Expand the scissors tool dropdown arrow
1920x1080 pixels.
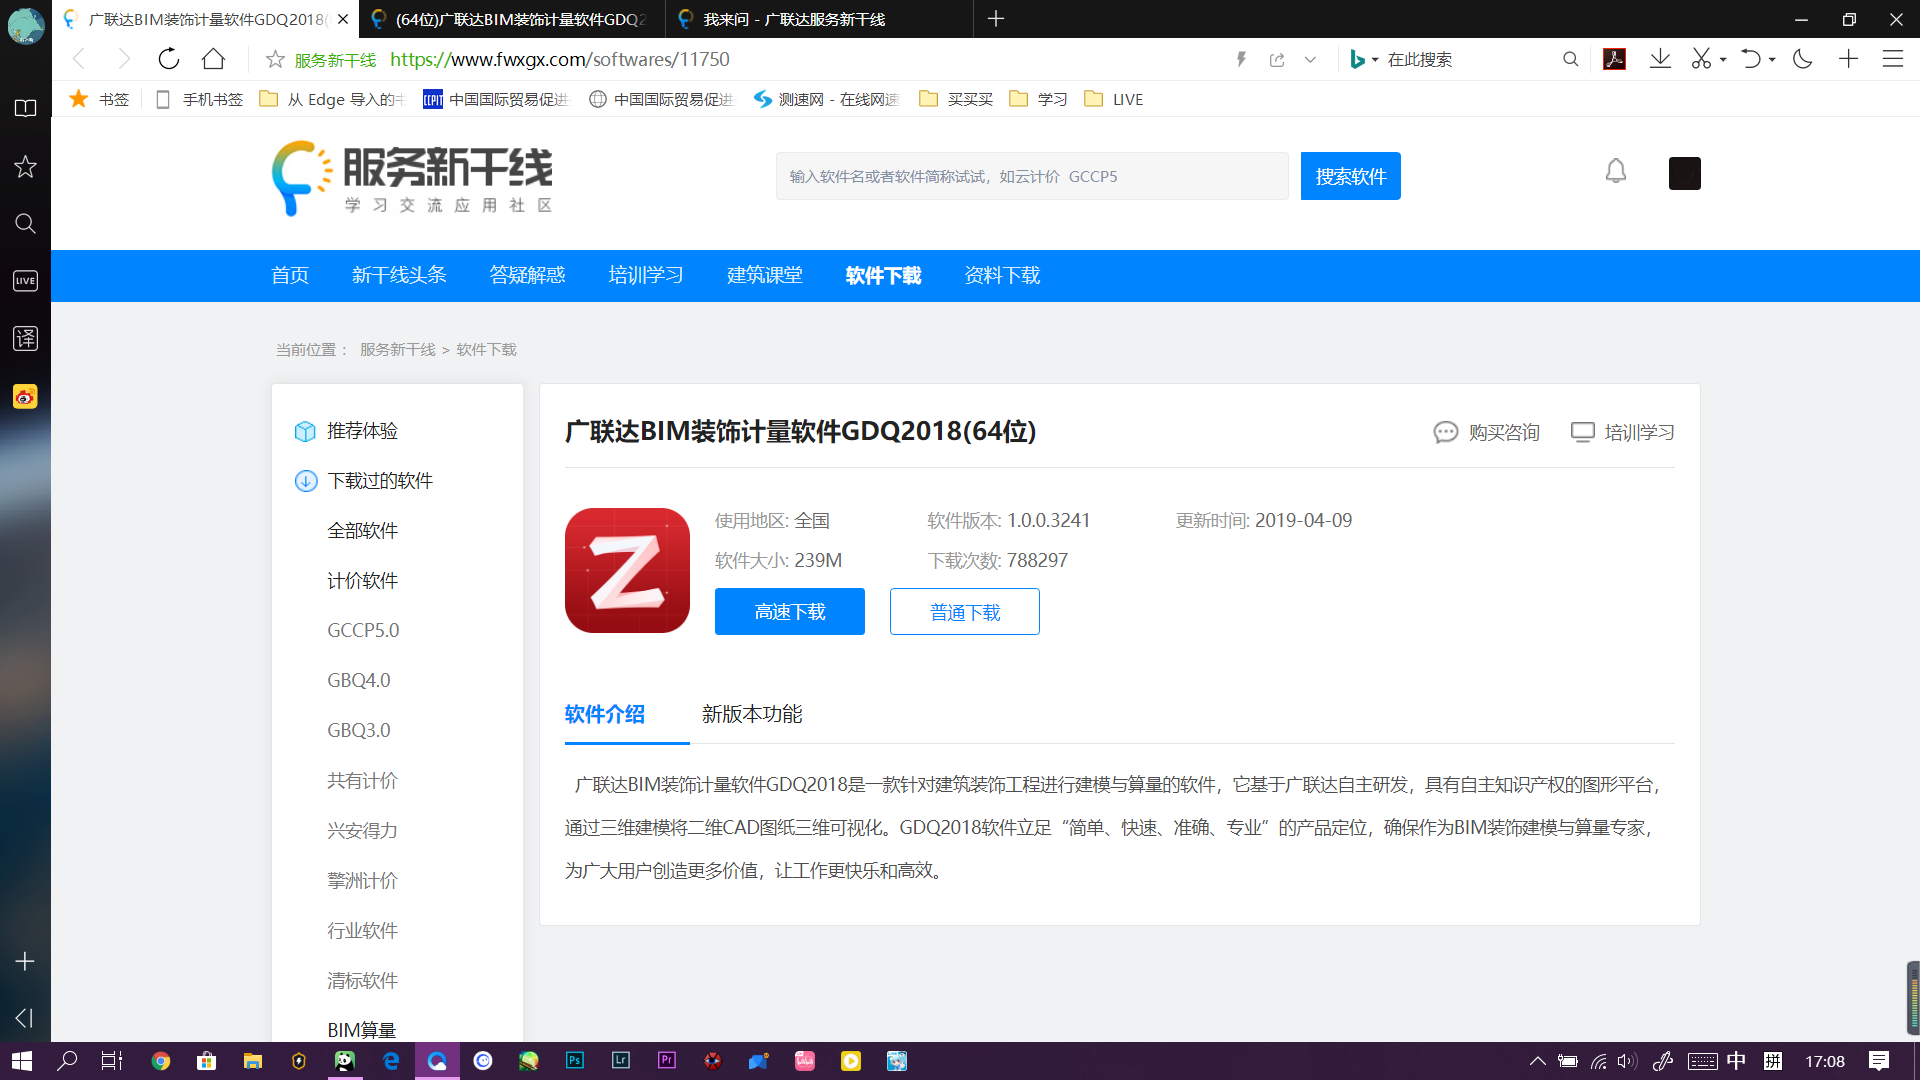(1723, 60)
